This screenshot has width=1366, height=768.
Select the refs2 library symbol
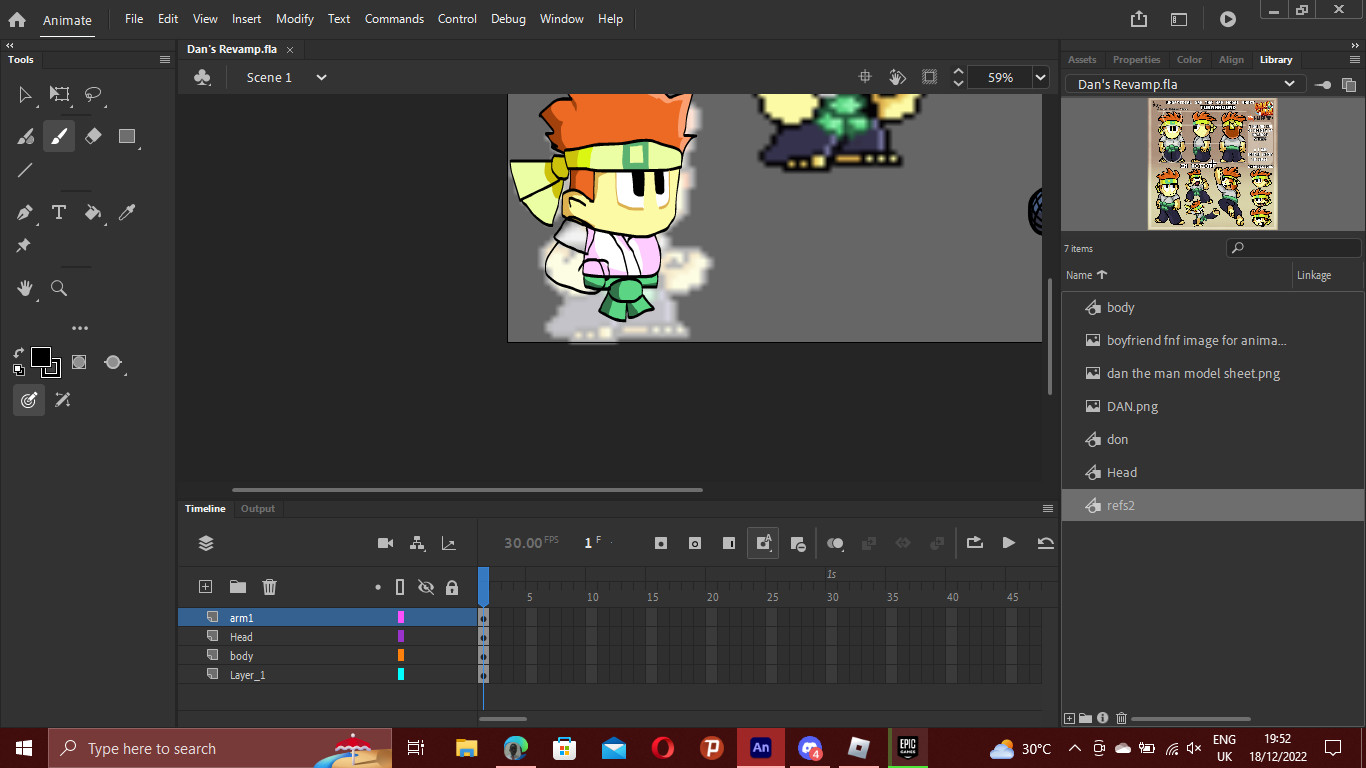click(1213, 505)
